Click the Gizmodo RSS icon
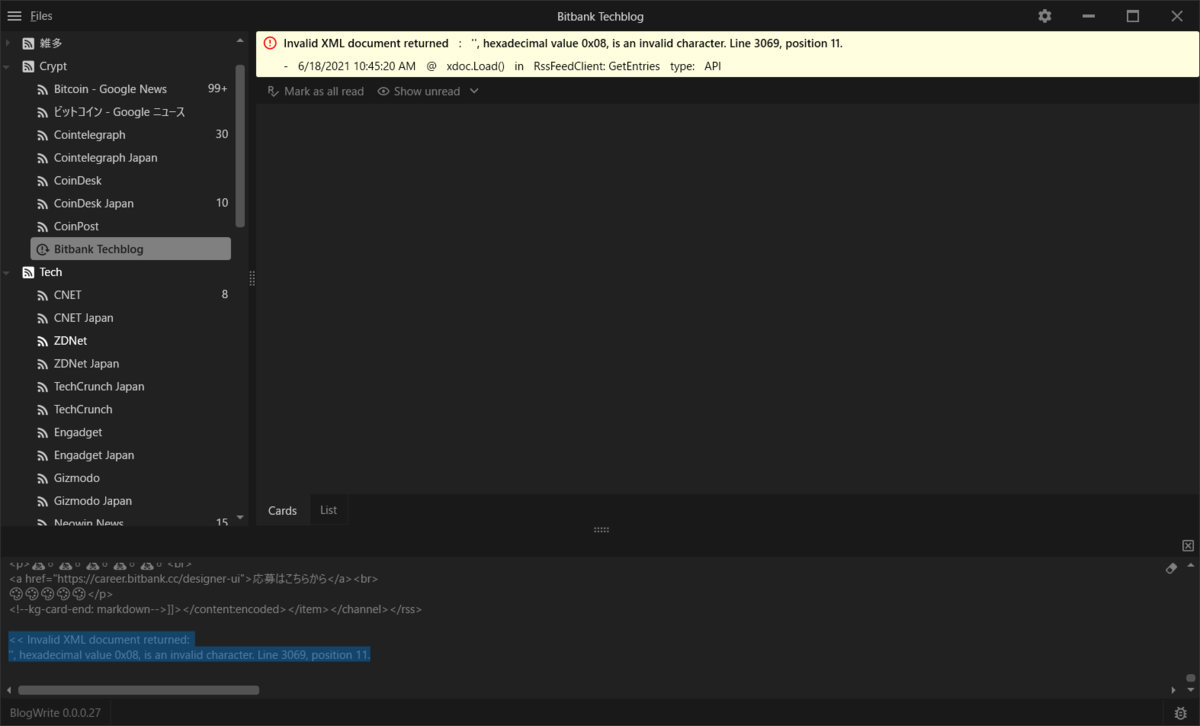The height and width of the screenshot is (726, 1200). tap(43, 478)
